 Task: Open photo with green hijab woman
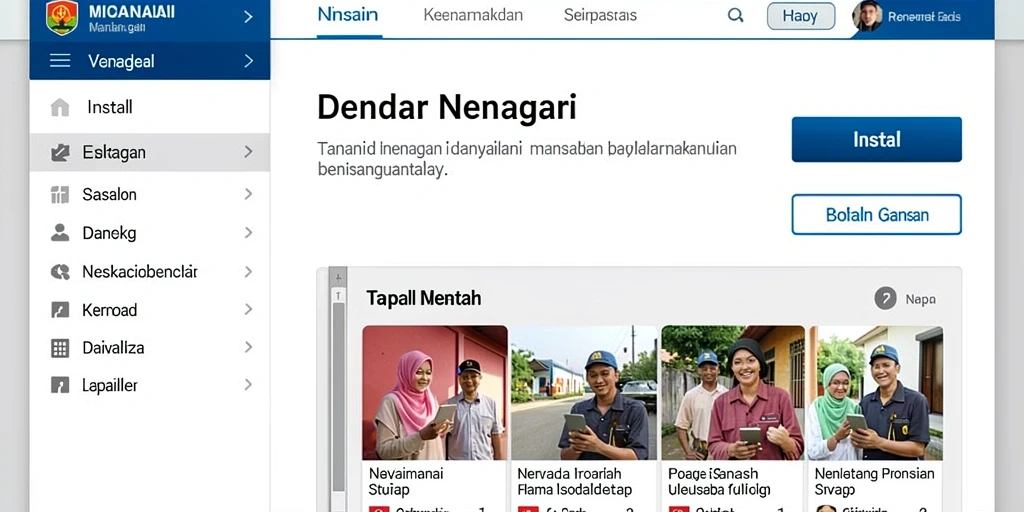click(x=876, y=393)
